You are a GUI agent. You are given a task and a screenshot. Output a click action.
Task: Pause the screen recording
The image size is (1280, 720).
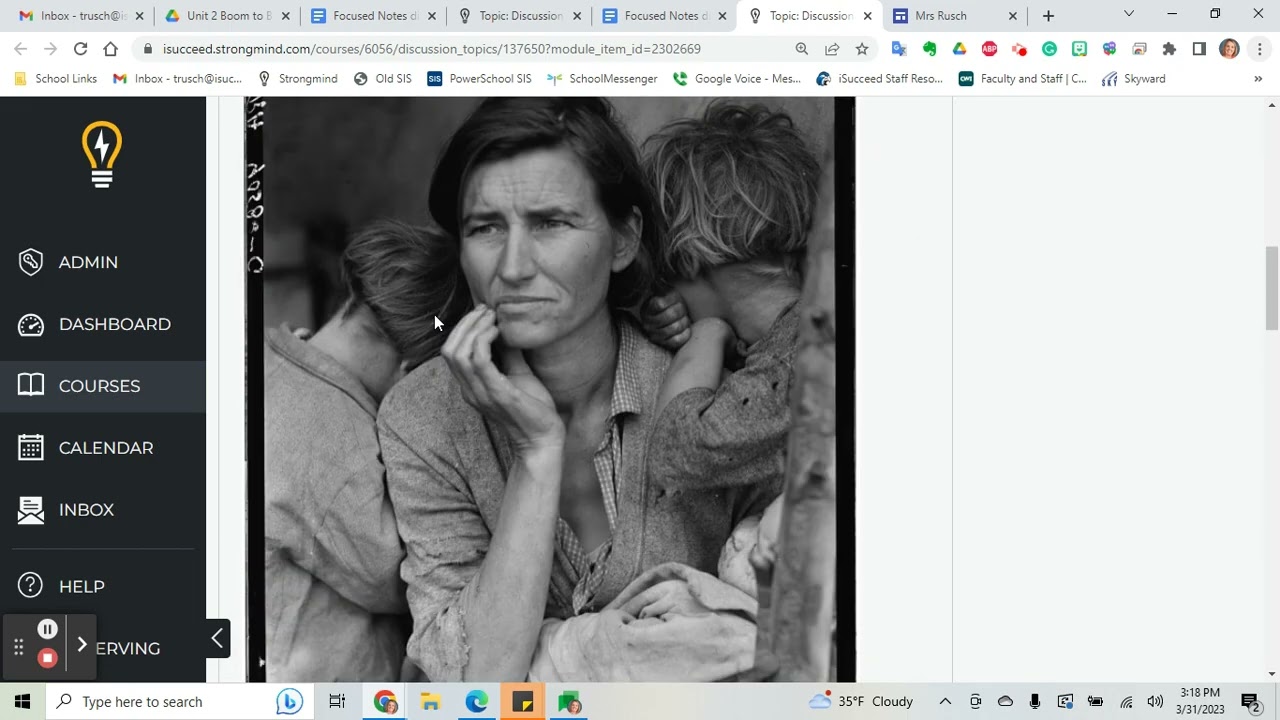[47, 629]
